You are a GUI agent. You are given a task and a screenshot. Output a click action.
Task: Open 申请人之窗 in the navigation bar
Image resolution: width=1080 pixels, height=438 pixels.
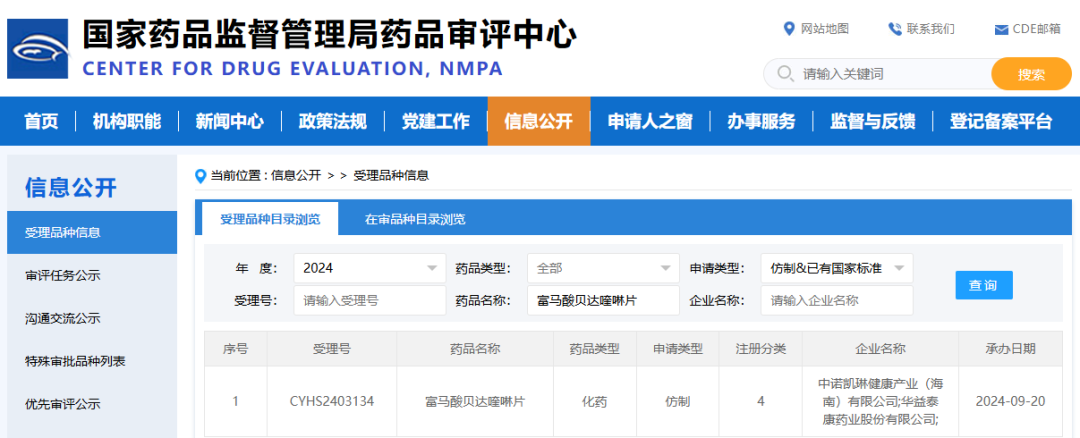point(650,121)
